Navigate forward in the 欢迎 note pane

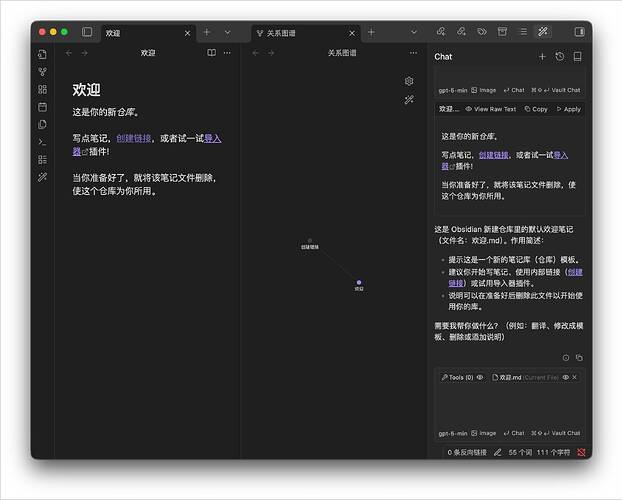84,53
